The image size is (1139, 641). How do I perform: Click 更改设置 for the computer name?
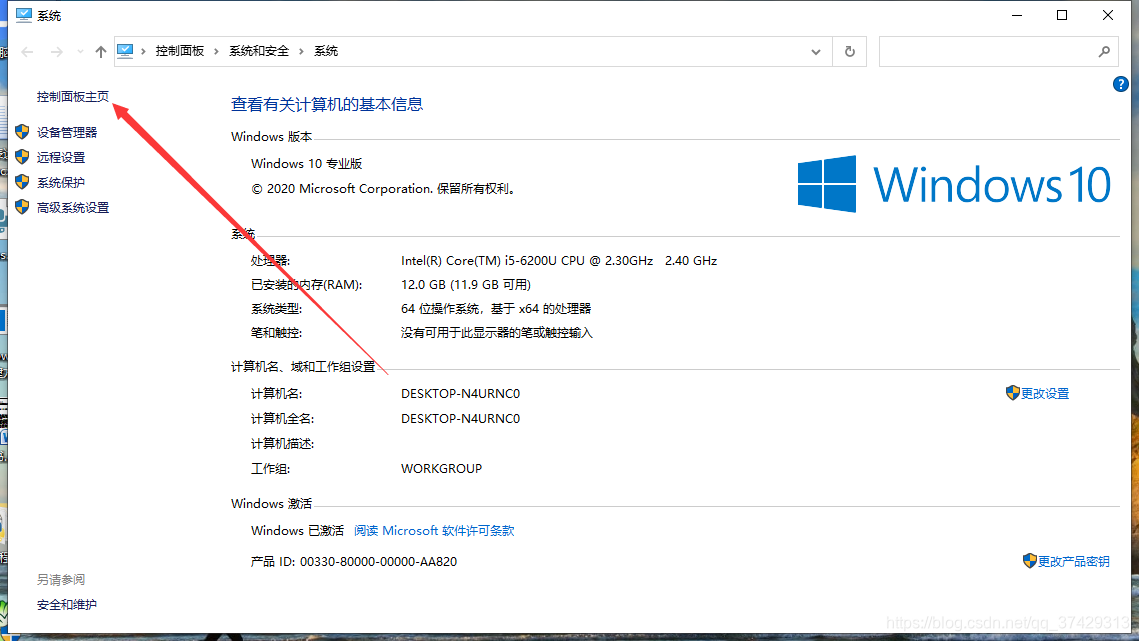tap(1045, 394)
